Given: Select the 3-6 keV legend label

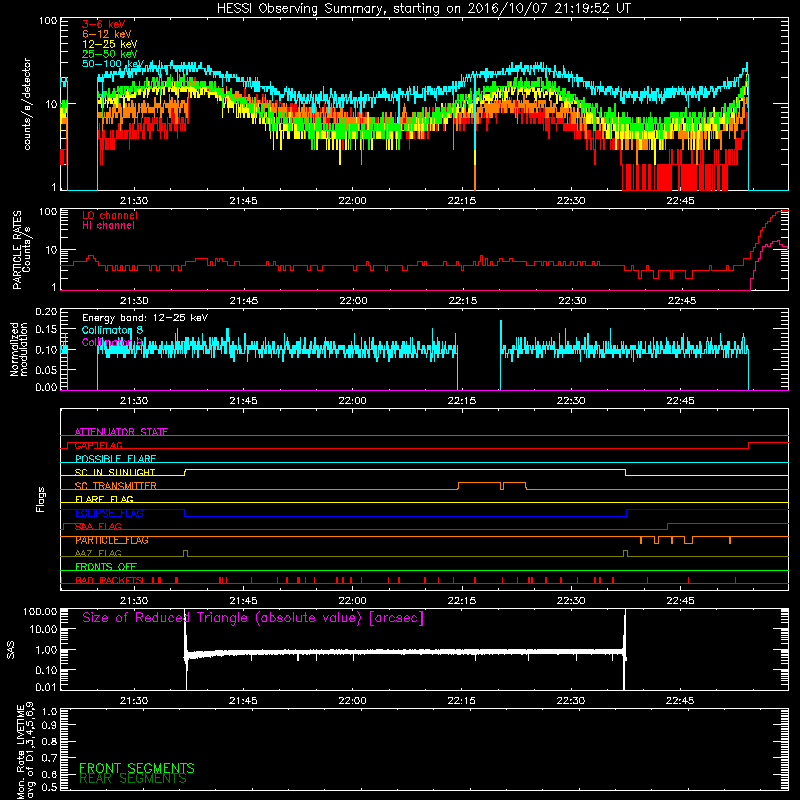Looking at the screenshot, I should pos(103,24).
